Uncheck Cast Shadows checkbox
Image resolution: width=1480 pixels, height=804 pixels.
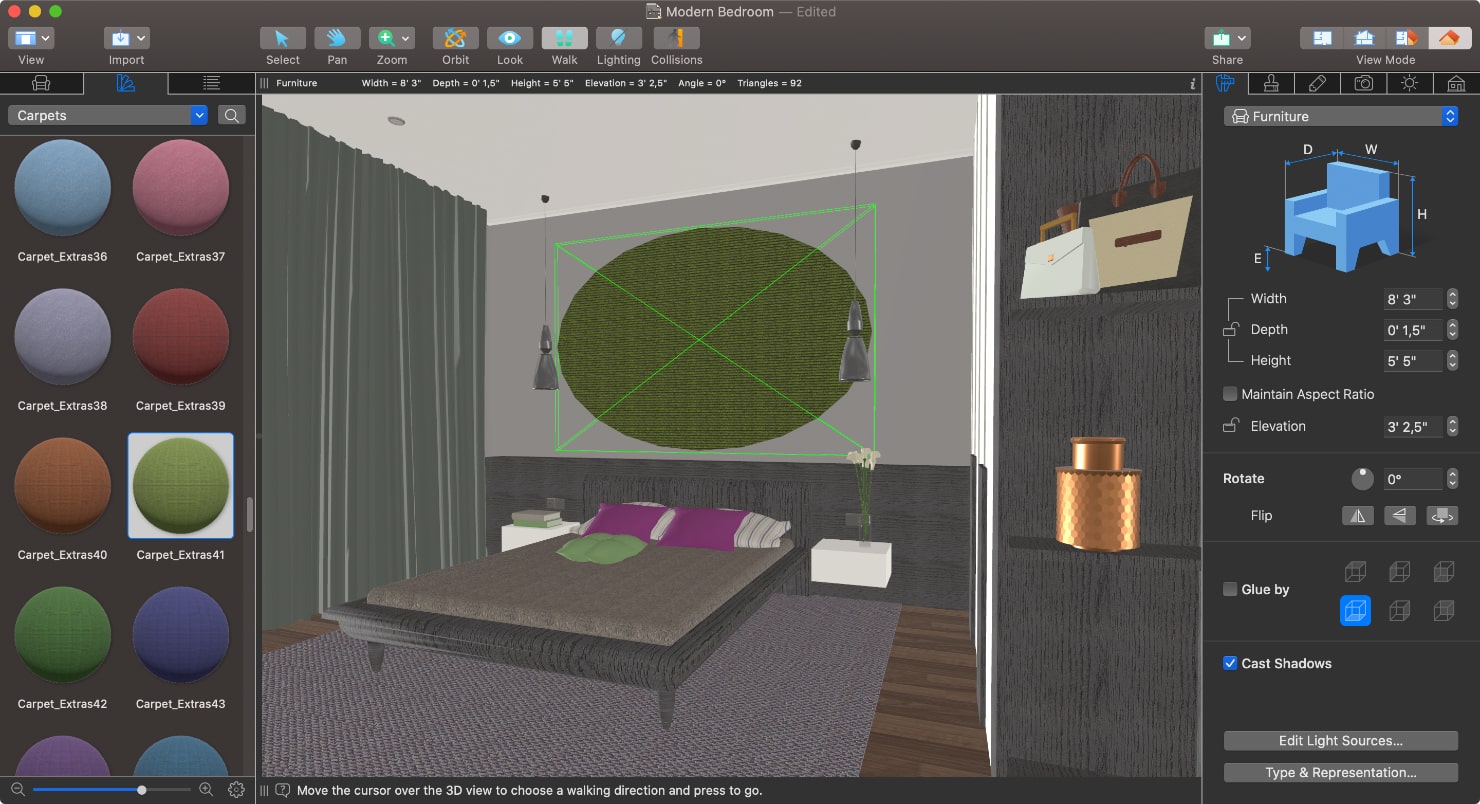click(1230, 663)
